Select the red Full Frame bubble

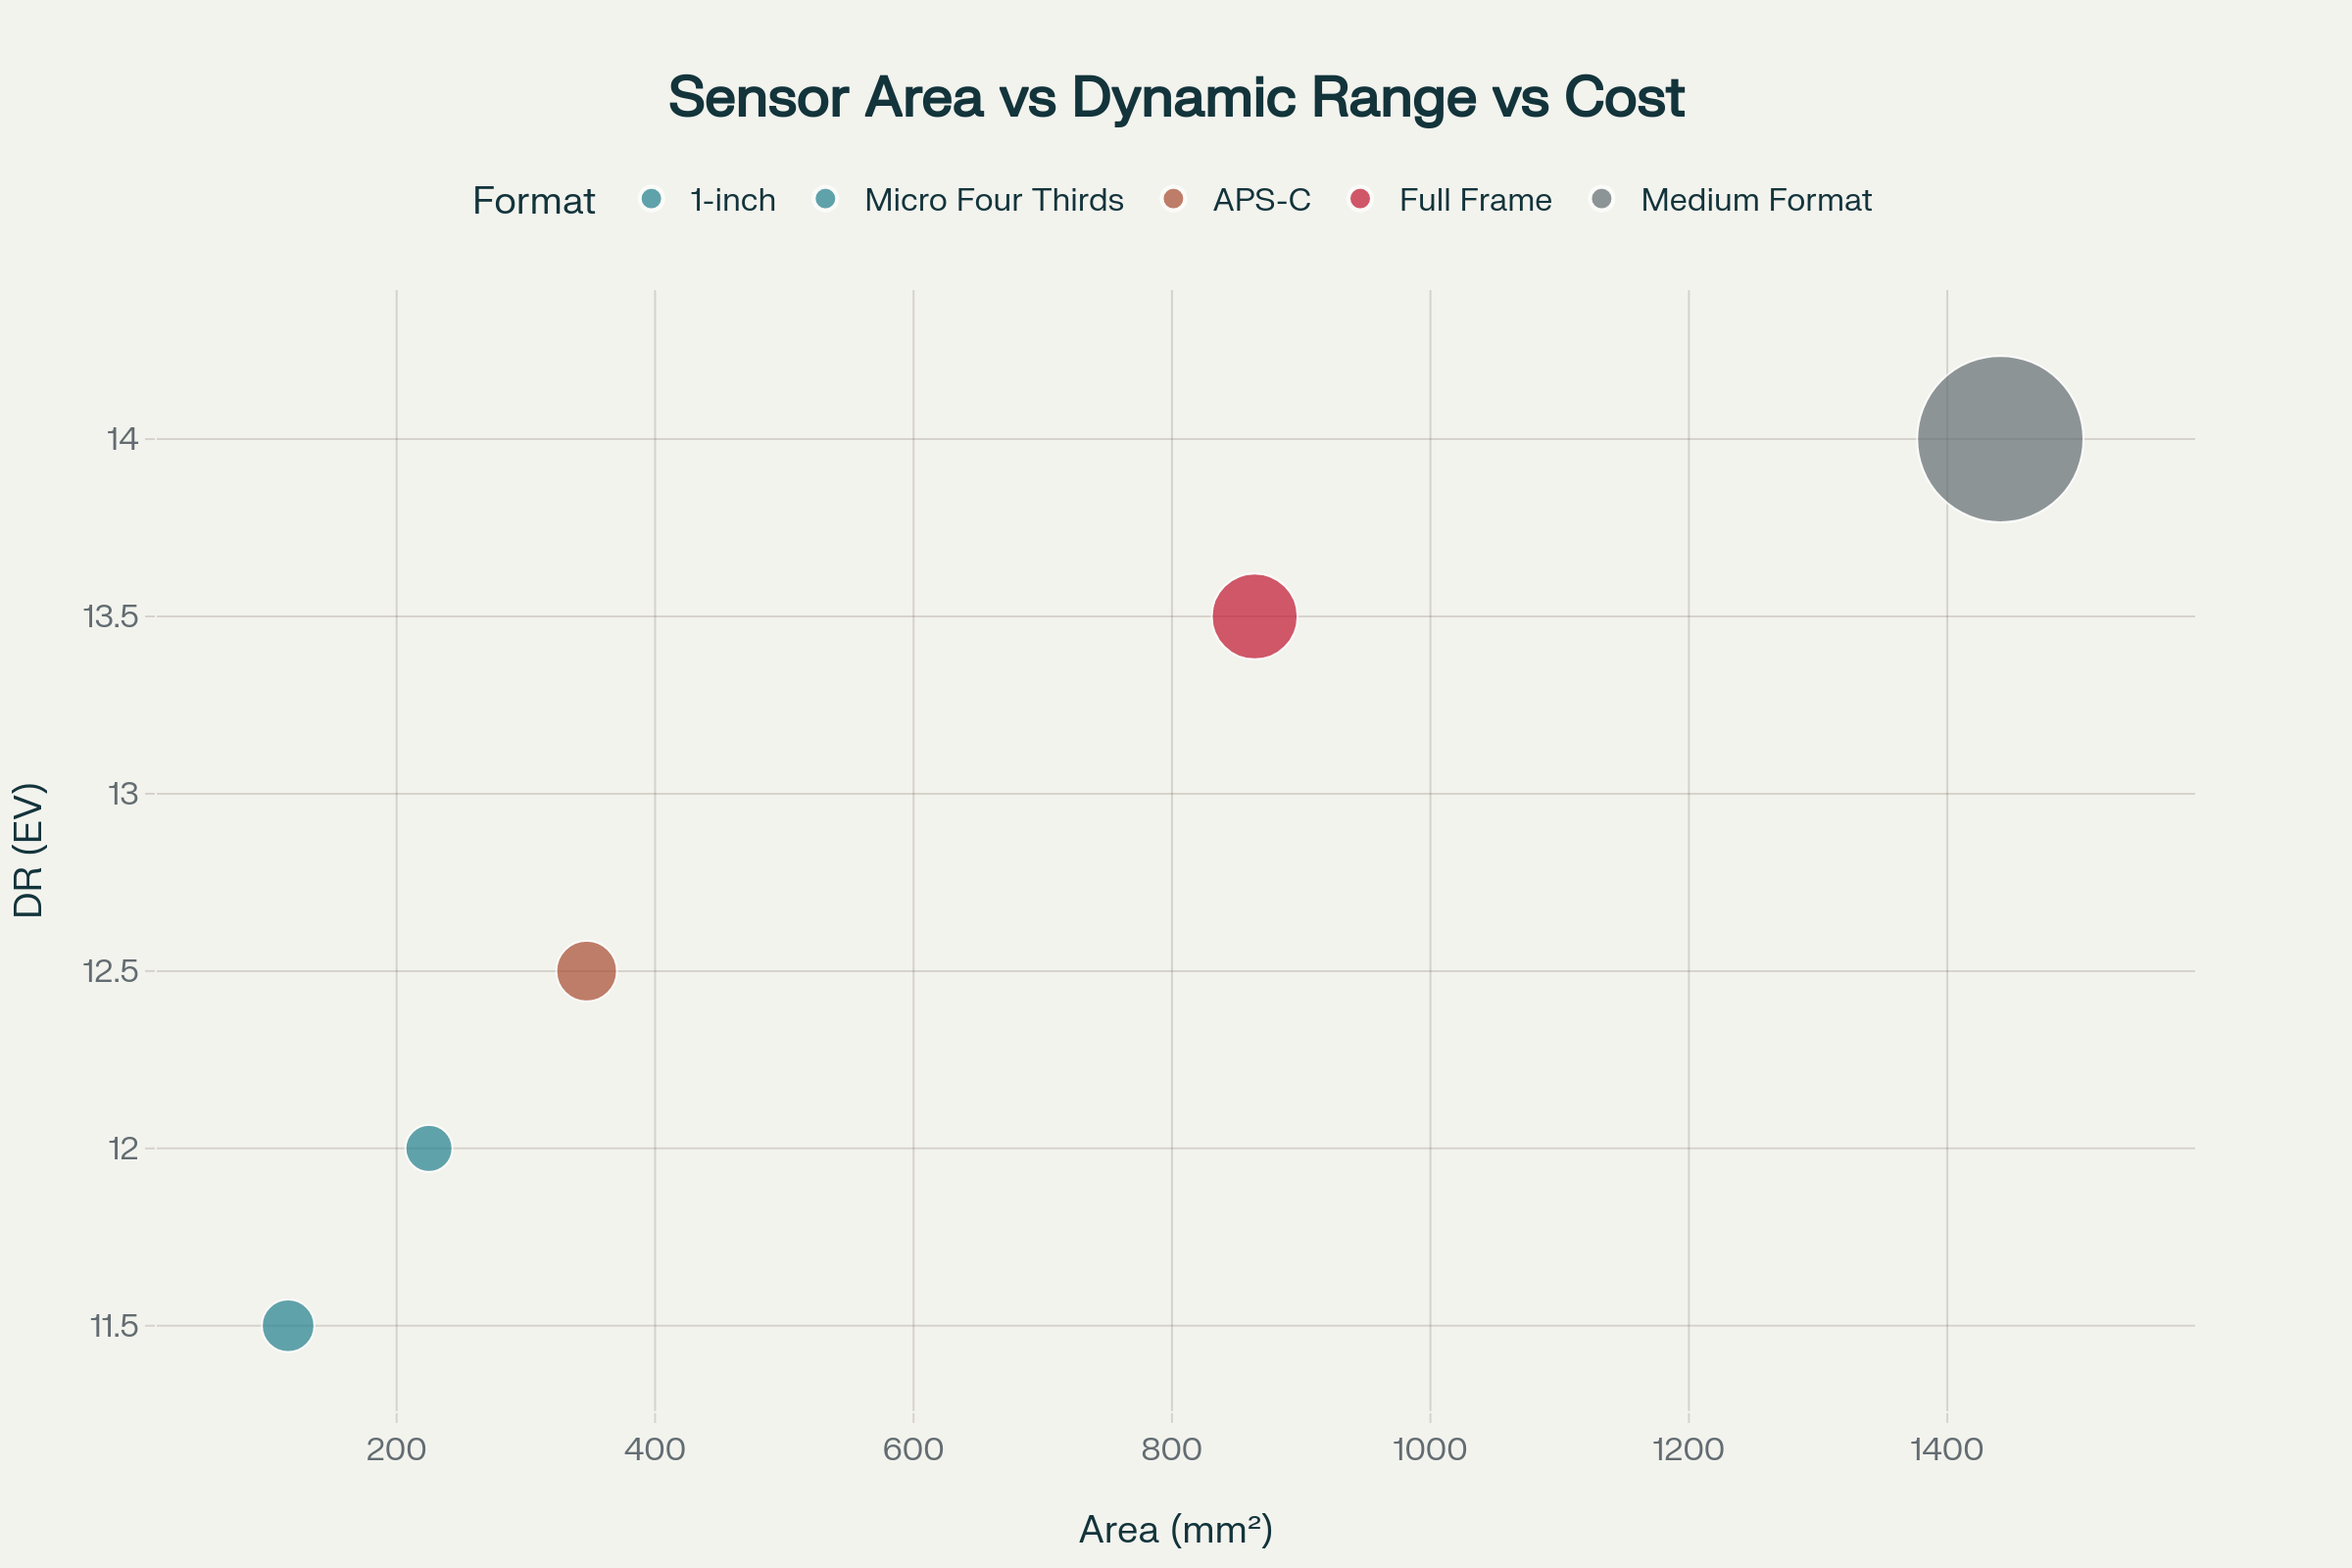(1253, 615)
